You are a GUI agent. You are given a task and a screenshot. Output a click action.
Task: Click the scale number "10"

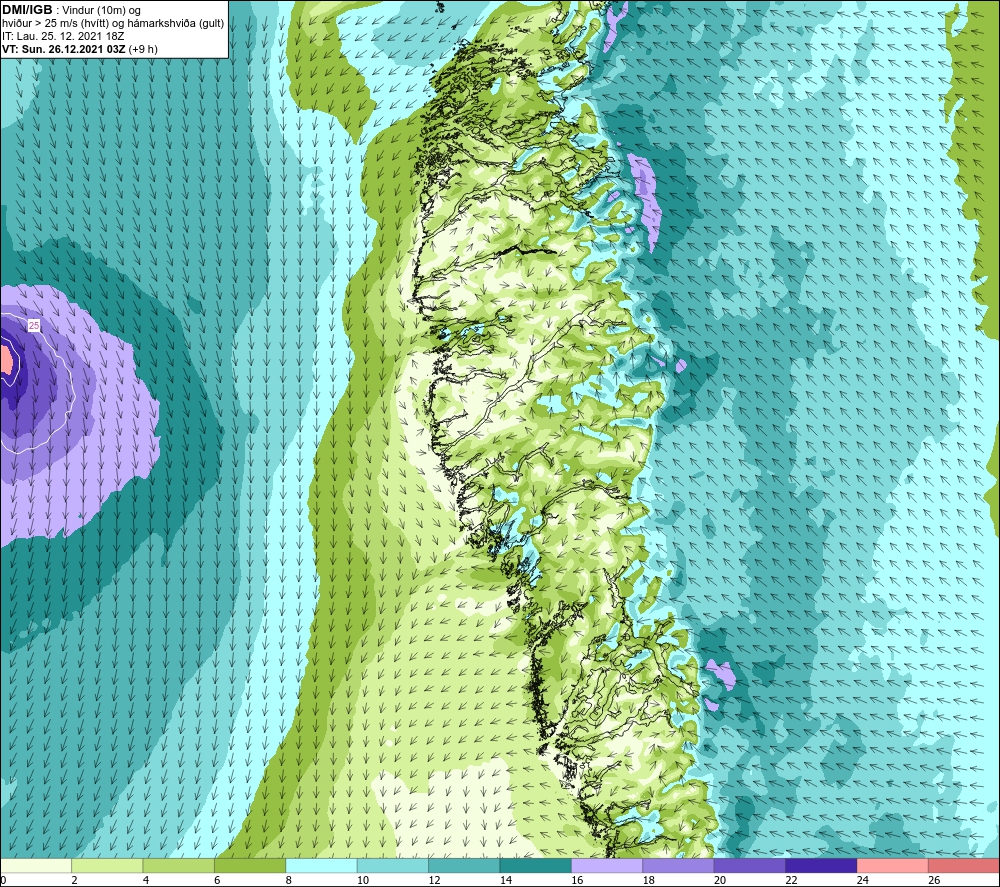(363, 880)
